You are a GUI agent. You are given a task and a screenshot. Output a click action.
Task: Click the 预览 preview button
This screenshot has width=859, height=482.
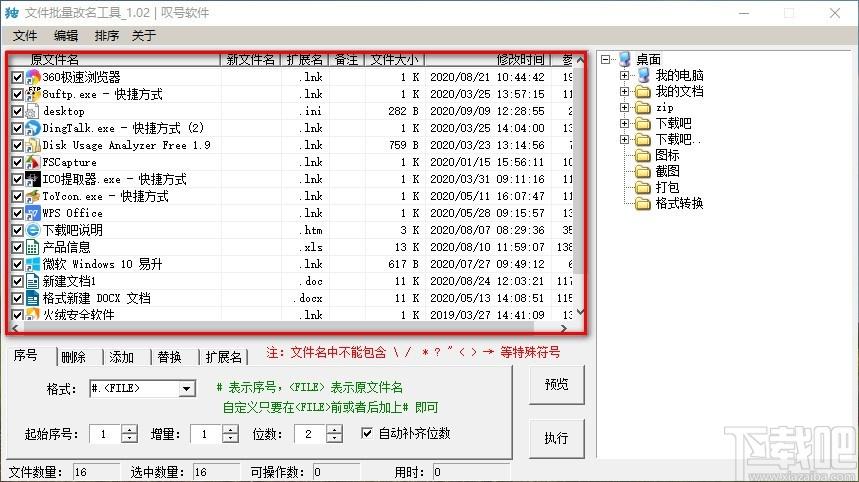click(x=557, y=385)
